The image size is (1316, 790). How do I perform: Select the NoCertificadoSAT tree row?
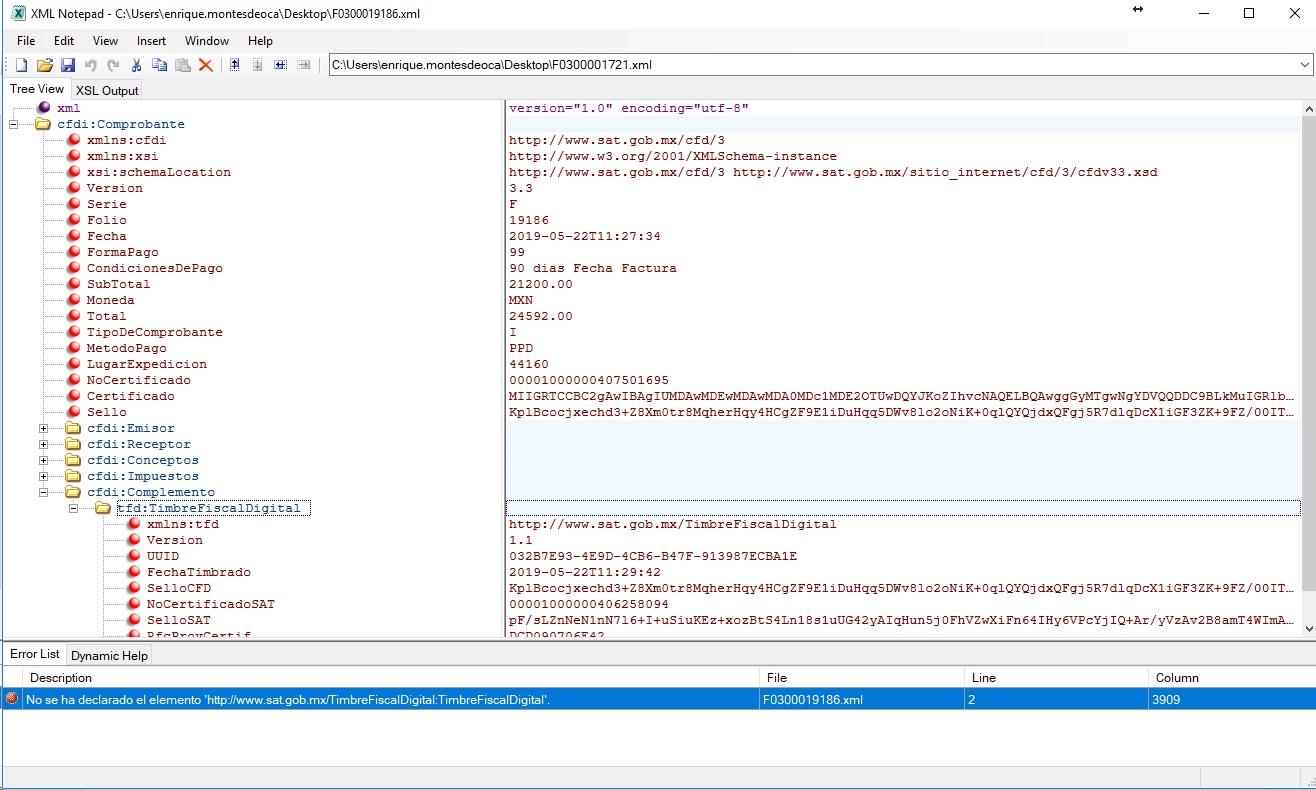(x=211, y=604)
